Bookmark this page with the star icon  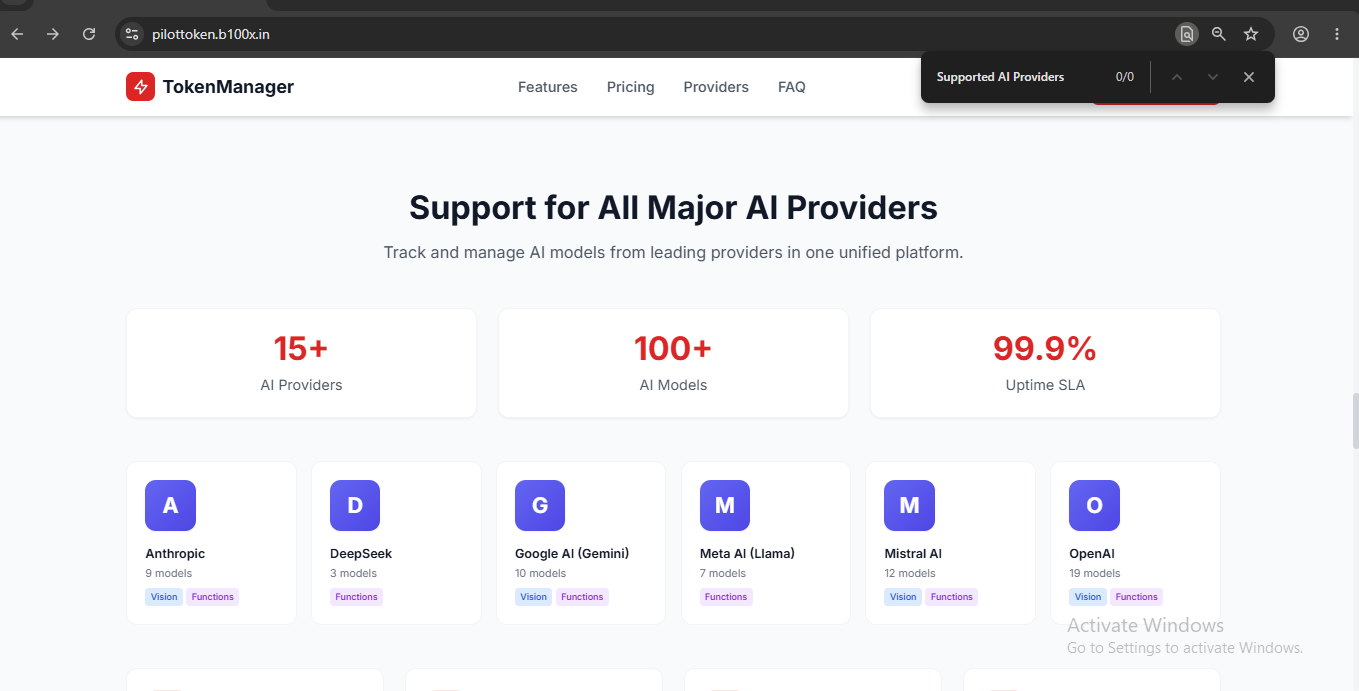point(1251,34)
